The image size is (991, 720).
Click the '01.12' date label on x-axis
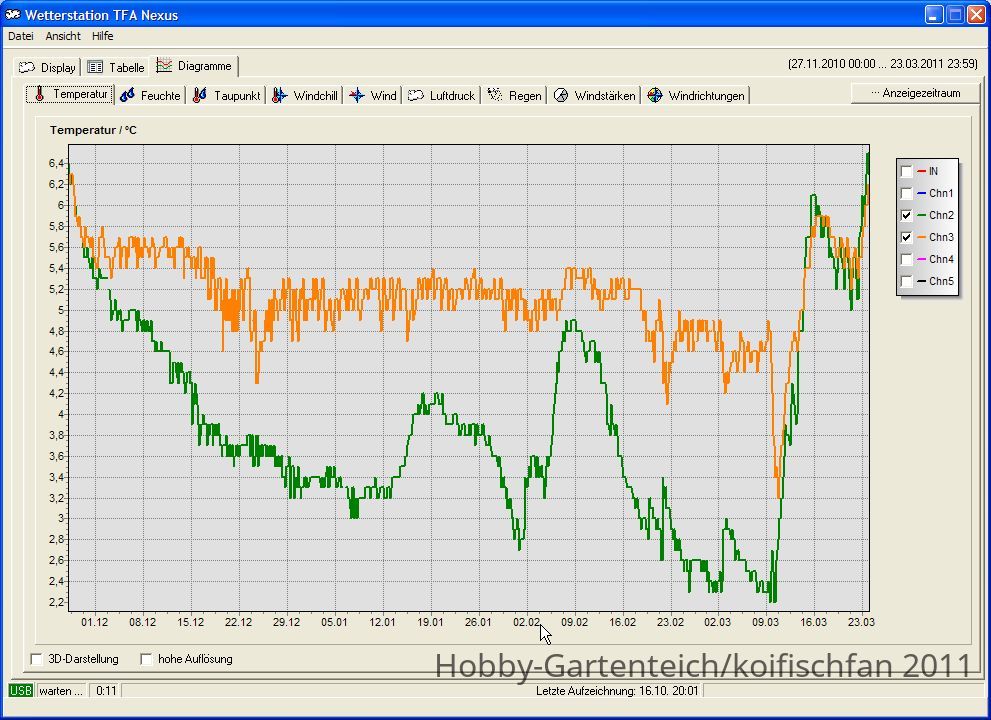[x=95, y=622]
